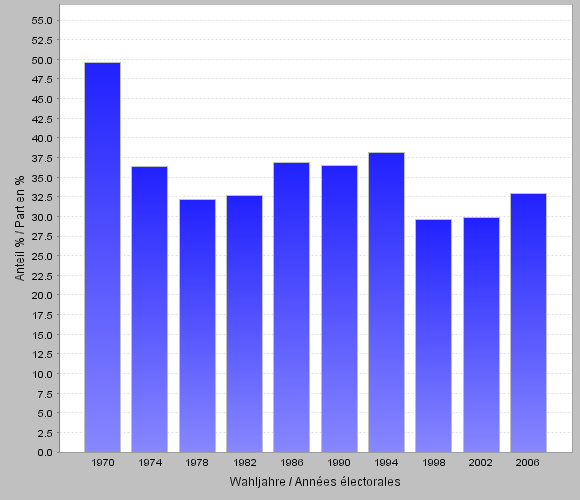Click the 25.0 y-axis tick label
The width and height of the screenshot is (580, 500).
42,256
